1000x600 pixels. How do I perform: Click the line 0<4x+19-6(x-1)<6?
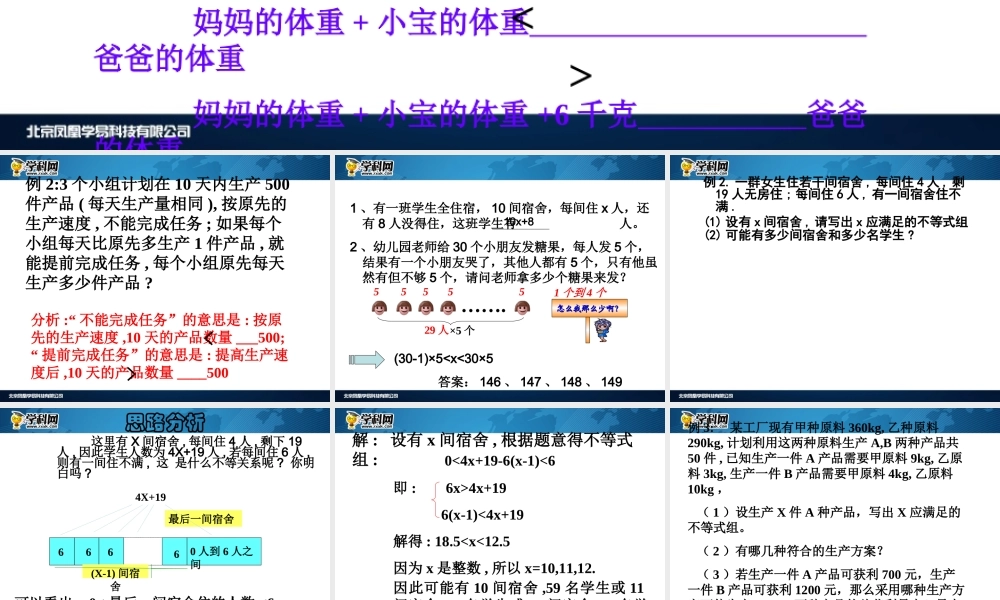point(499,461)
